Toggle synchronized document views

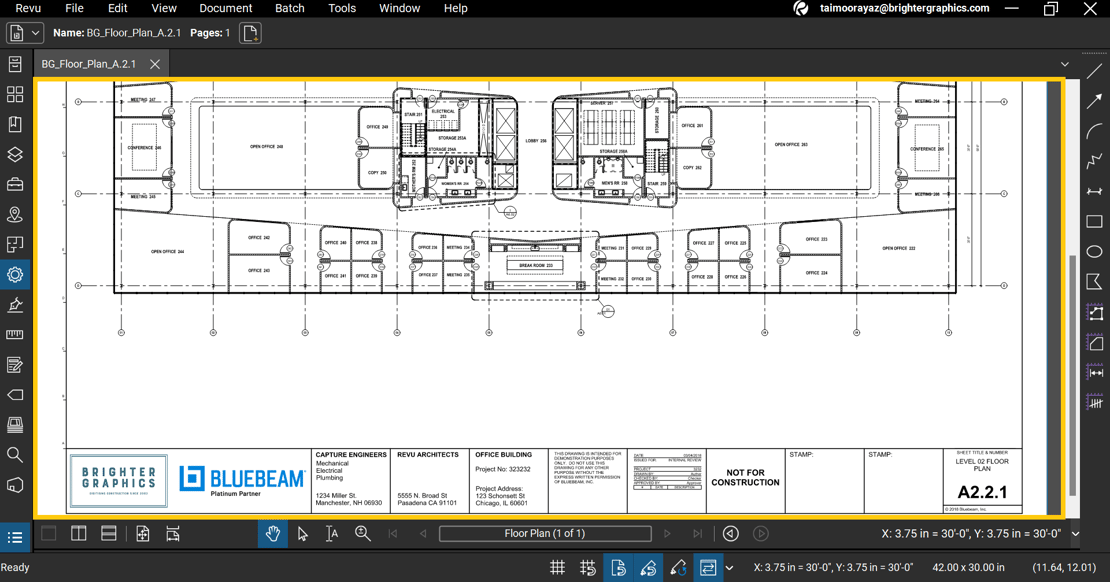(708, 567)
